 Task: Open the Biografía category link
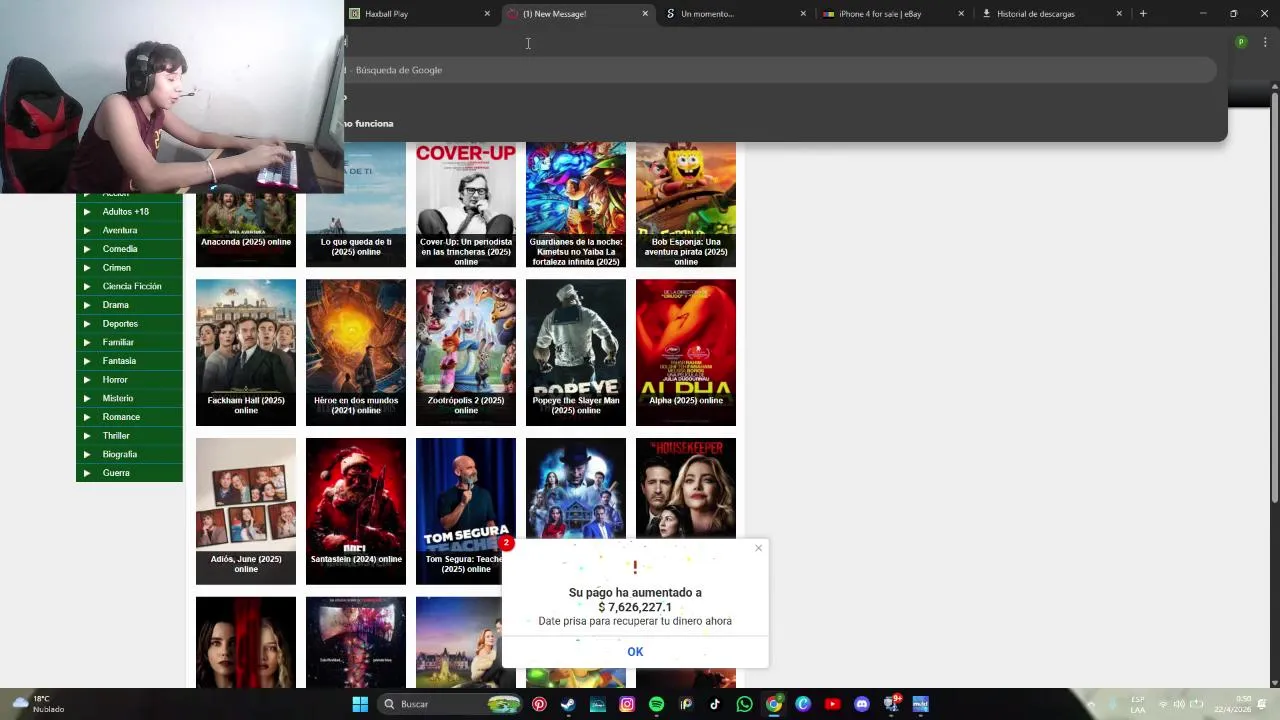pos(120,454)
